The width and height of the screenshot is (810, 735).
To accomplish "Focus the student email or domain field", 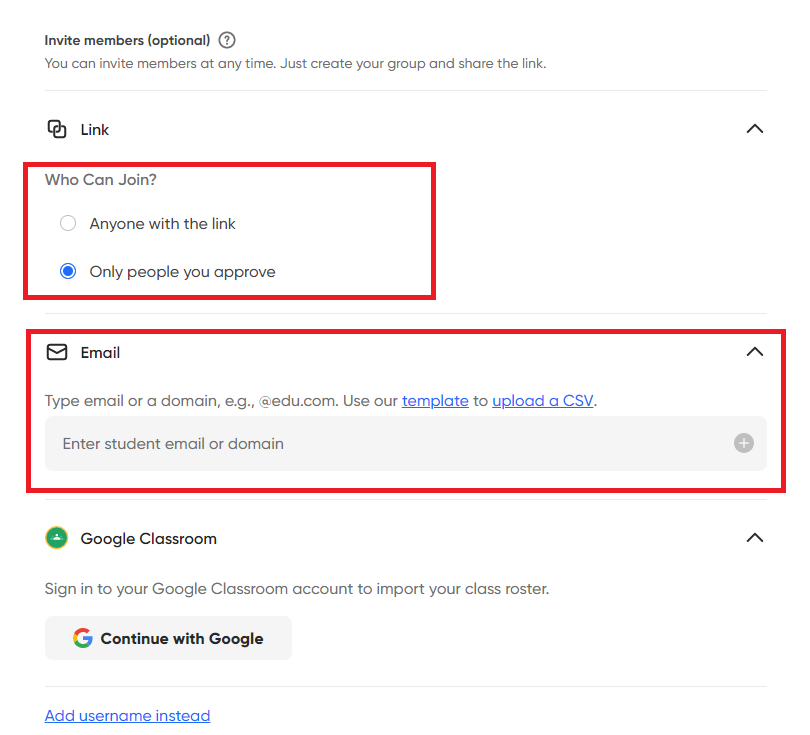I will pyautogui.click(x=390, y=443).
